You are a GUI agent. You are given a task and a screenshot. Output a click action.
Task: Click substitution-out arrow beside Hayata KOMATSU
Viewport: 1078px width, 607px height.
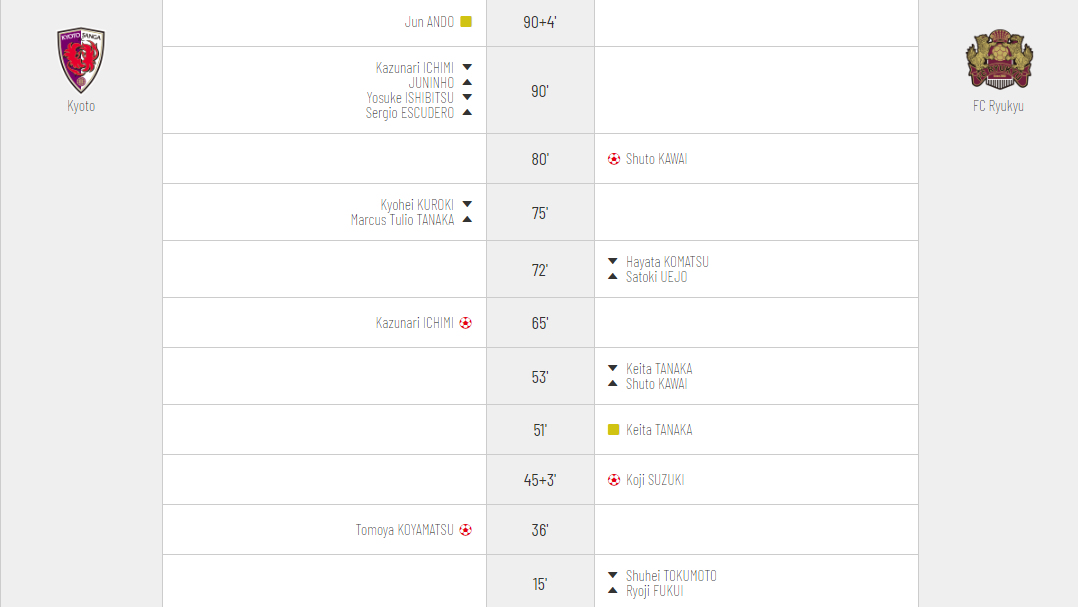(613, 262)
